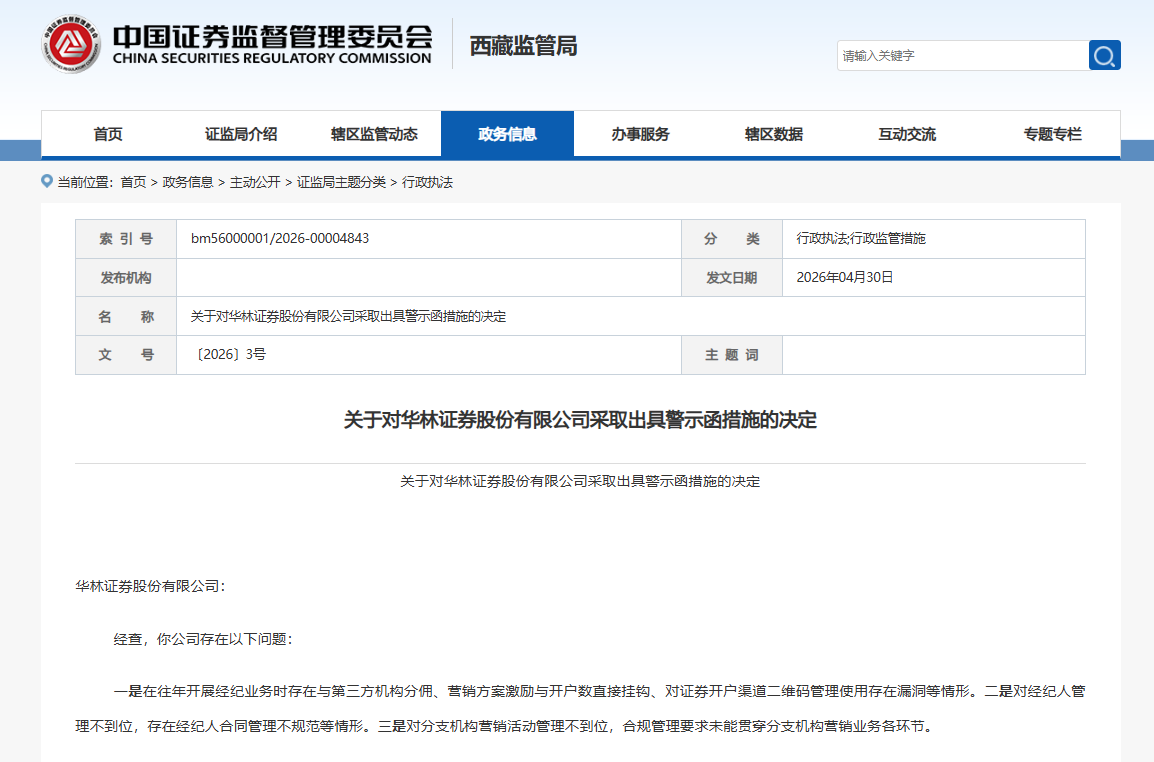Open the 辖区监管动态 navigation tab
Viewport: 1154px width, 762px height.
(x=374, y=134)
